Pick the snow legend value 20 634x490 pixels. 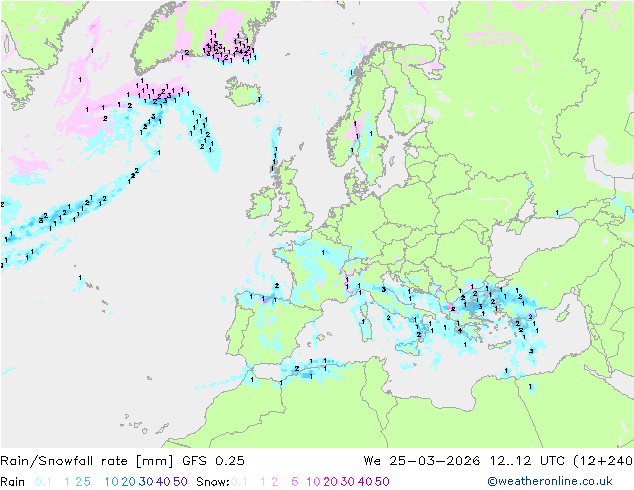pyautogui.click(x=330, y=482)
